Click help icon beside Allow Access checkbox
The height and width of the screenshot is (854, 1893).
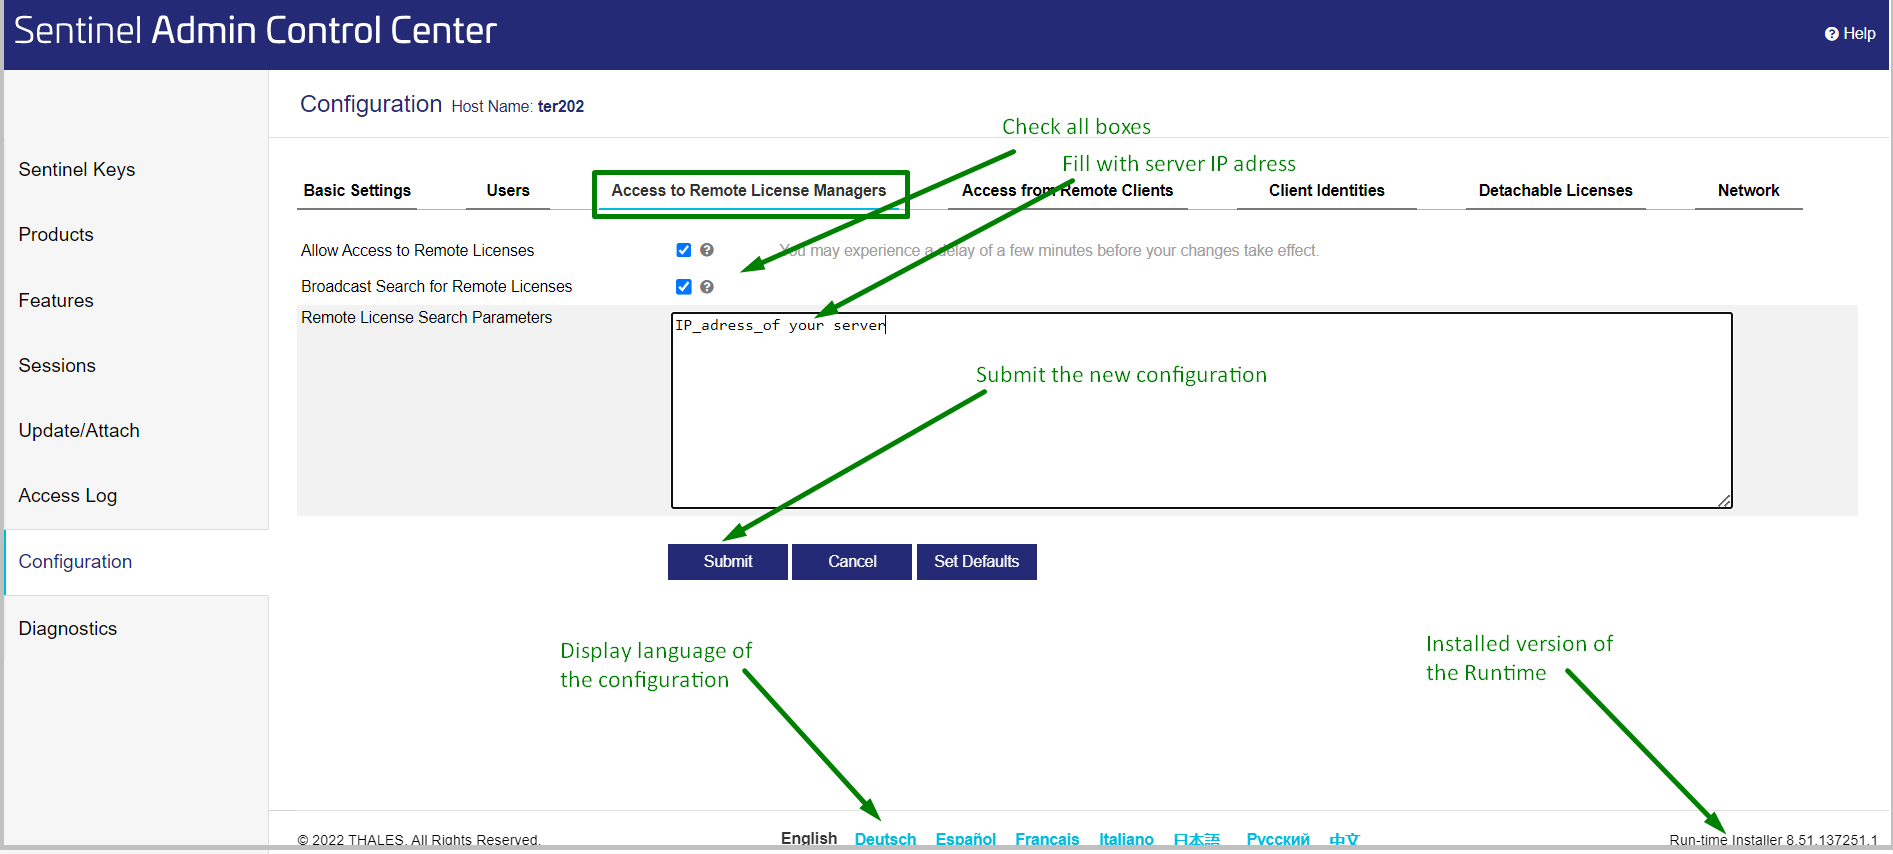(707, 250)
